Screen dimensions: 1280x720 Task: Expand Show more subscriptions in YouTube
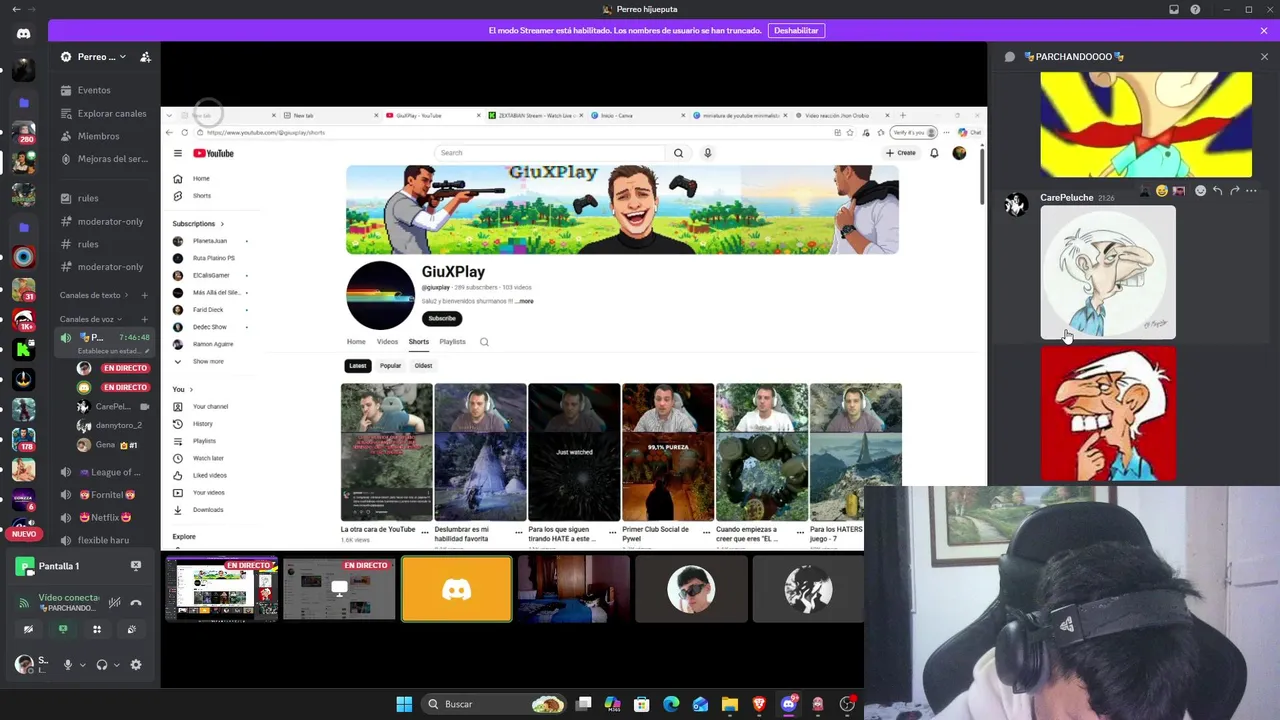(208, 361)
